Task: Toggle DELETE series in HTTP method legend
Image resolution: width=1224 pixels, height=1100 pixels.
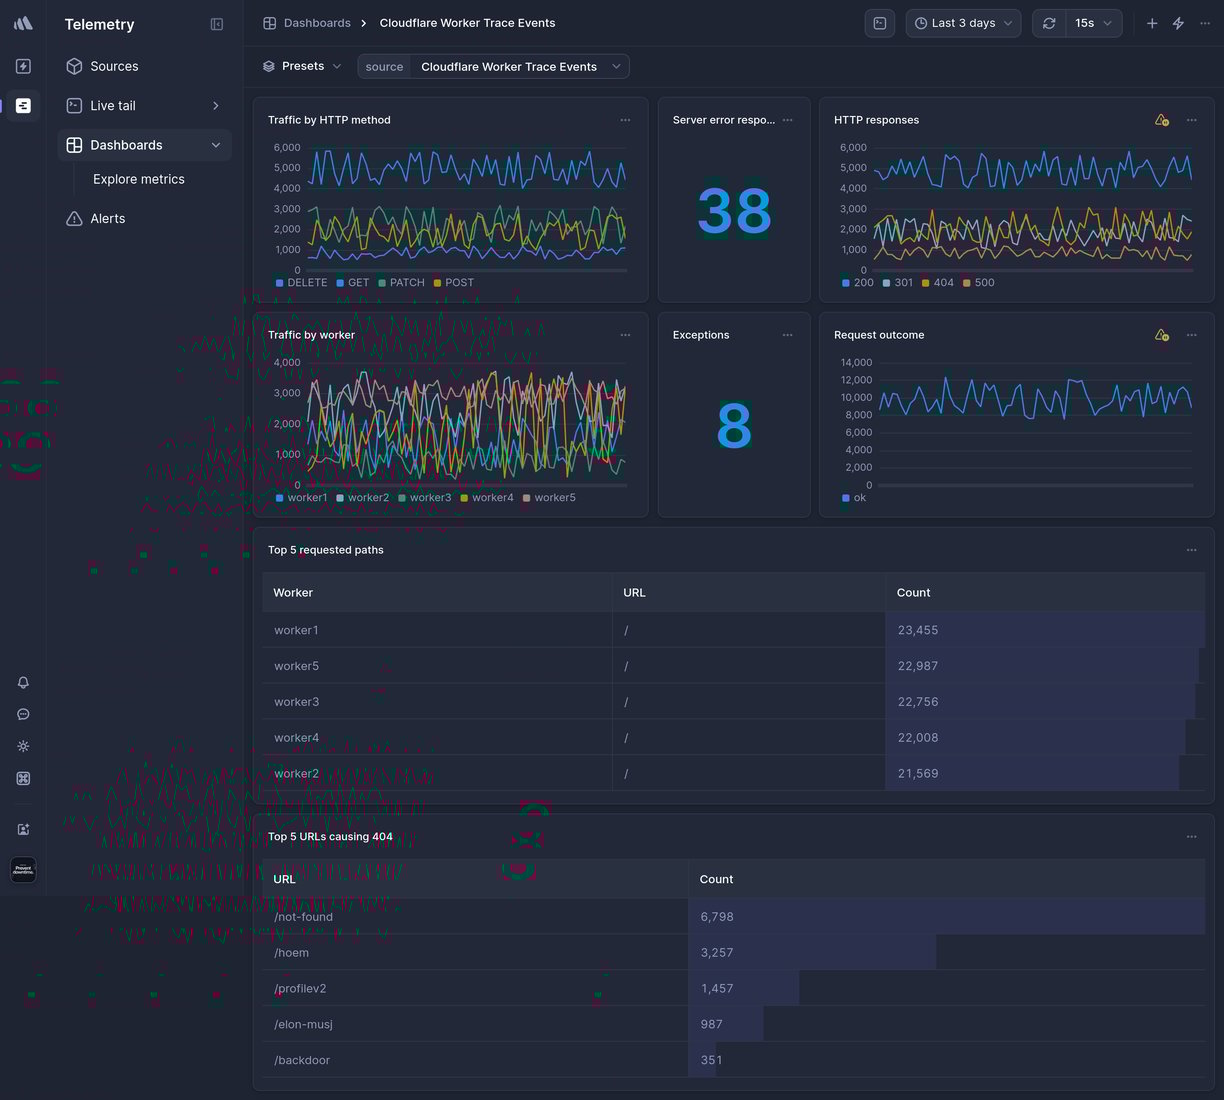Action: coord(301,283)
